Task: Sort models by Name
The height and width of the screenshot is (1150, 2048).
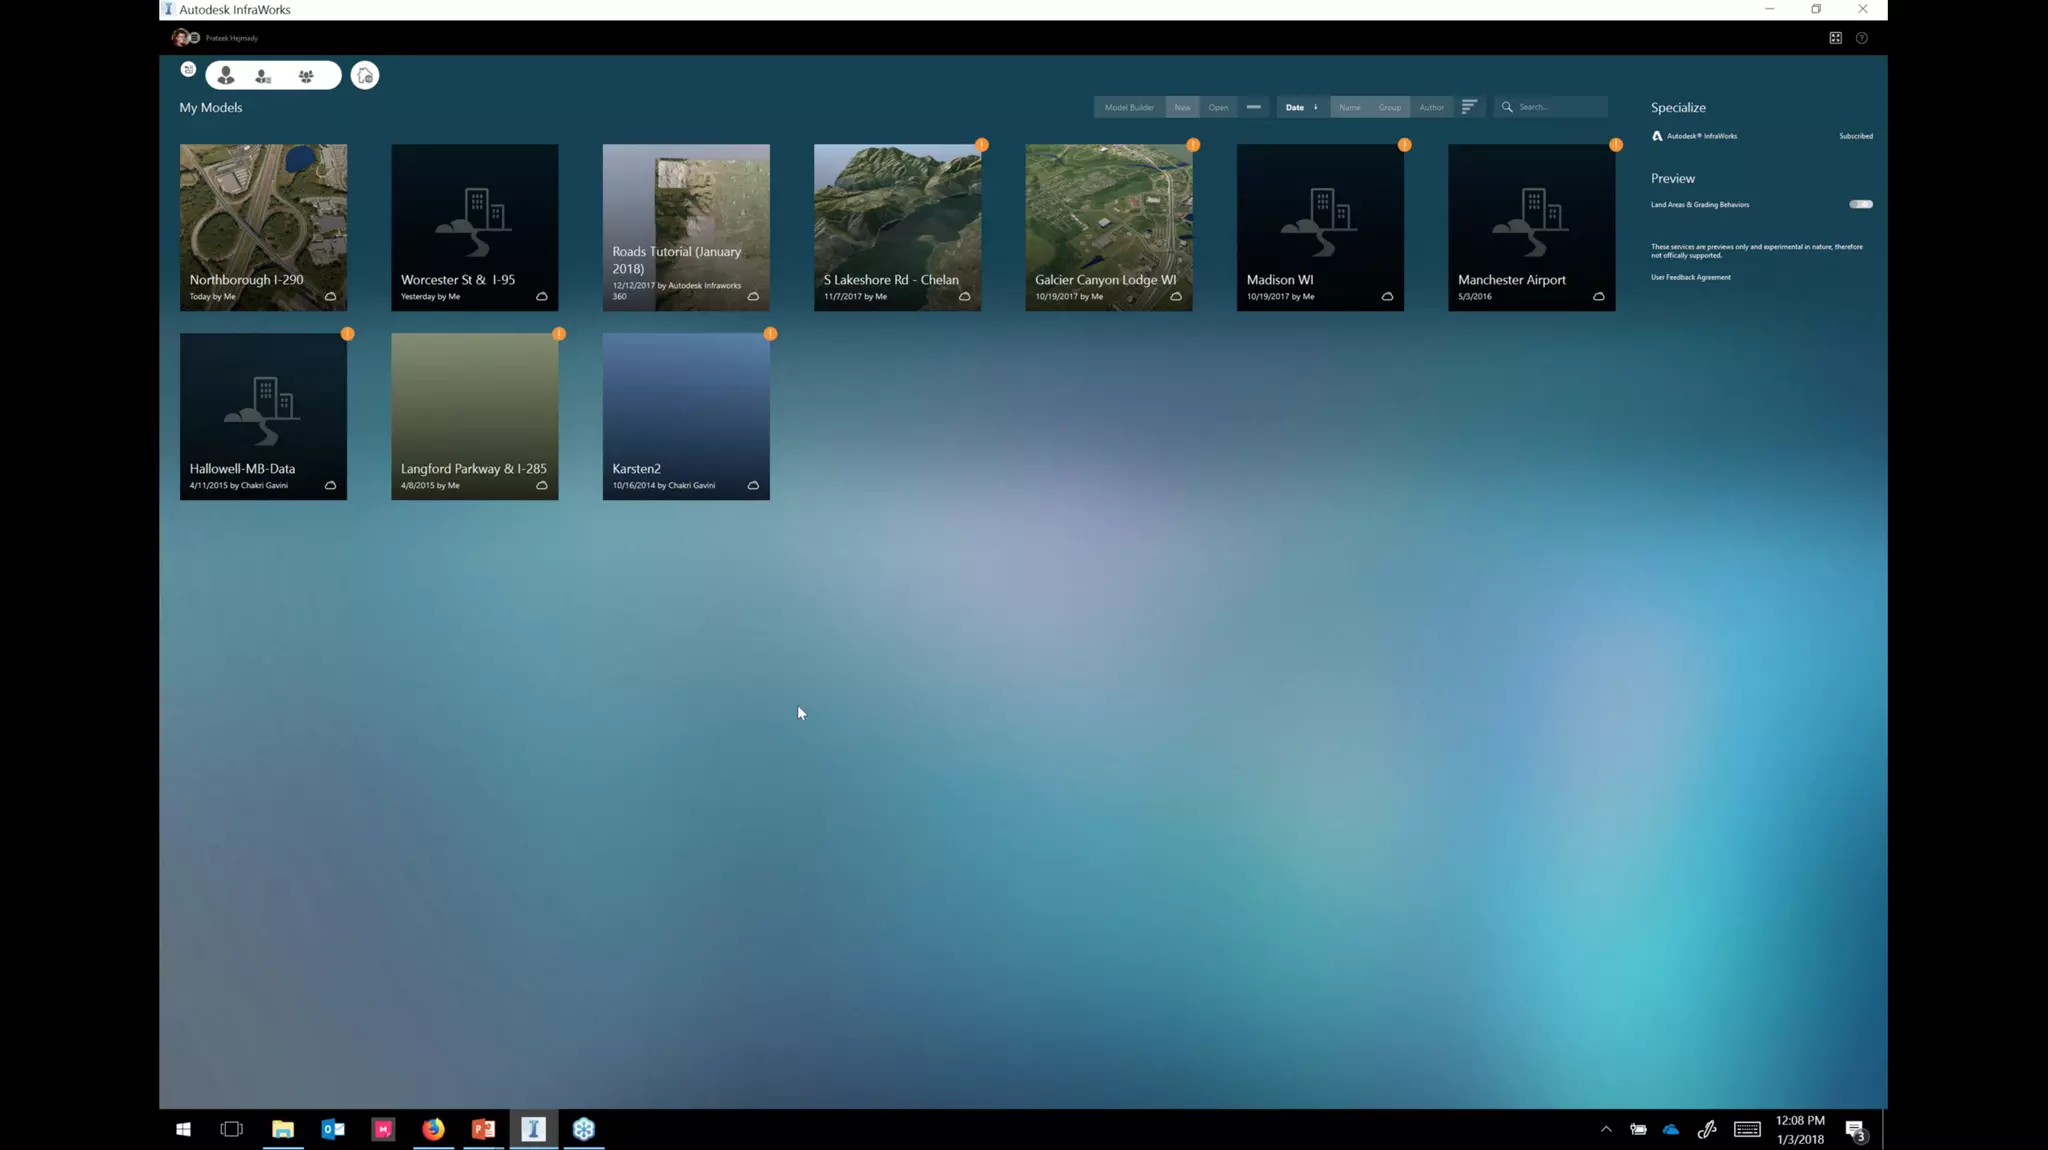Action: pos(1349,107)
